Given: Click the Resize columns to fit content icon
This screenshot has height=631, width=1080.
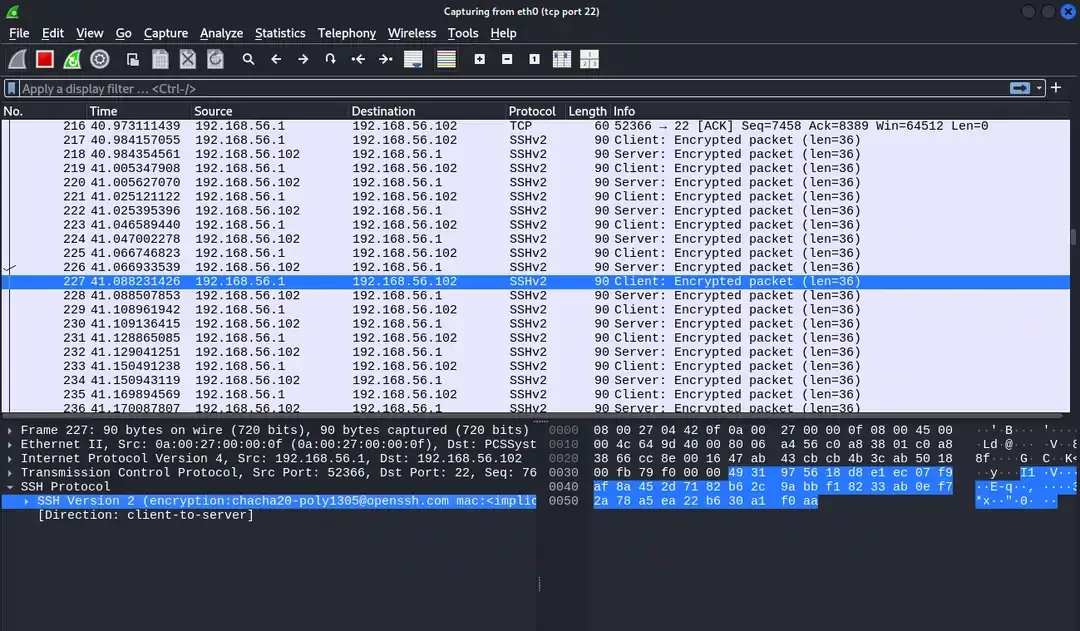Looking at the screenshot, I should click(562, 59).
